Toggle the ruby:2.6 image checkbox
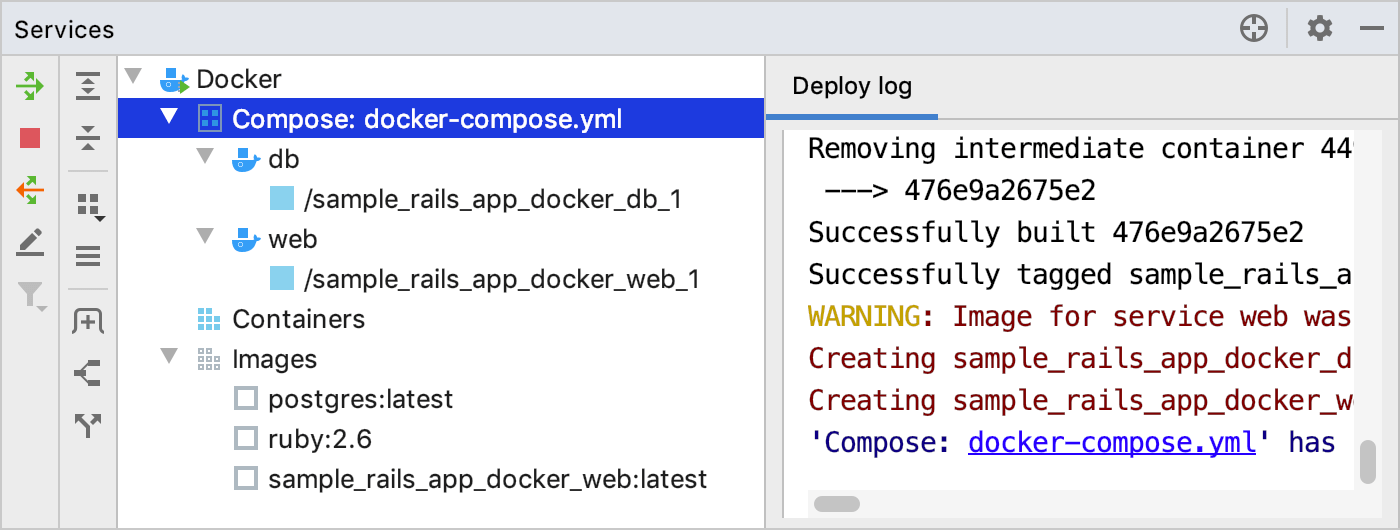 (245, 439)
